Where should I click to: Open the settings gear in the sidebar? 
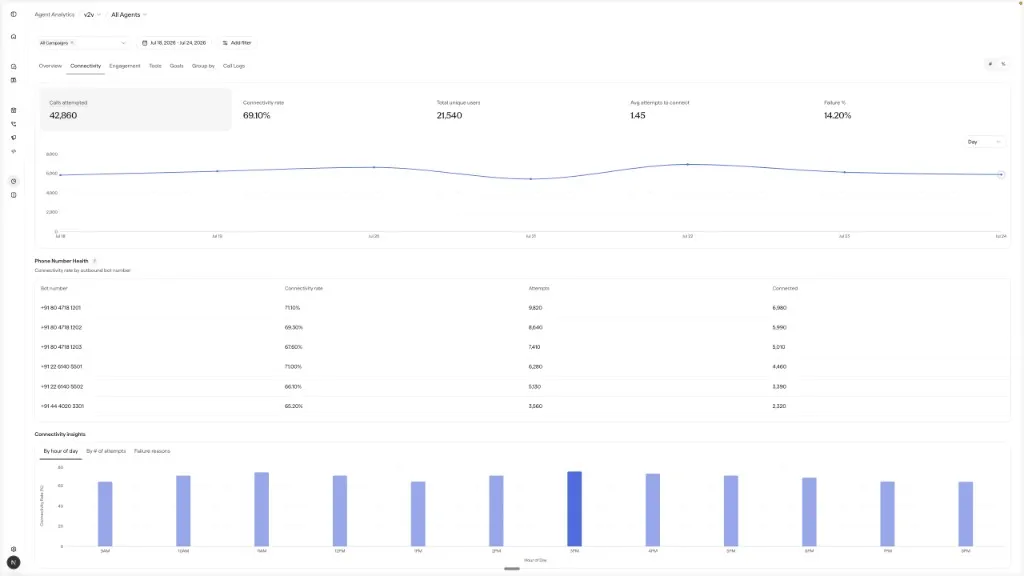13,549
